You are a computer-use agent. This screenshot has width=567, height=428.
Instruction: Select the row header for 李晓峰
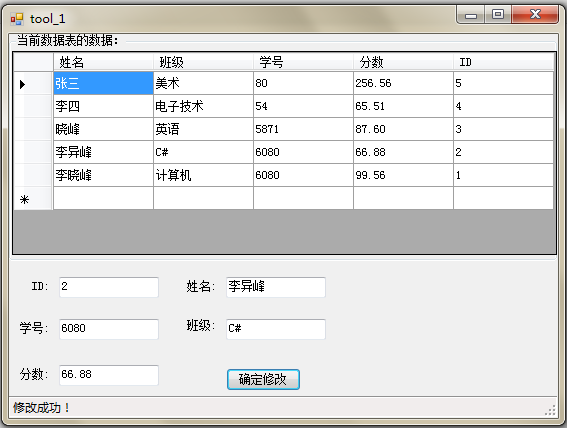pos(33,175)
